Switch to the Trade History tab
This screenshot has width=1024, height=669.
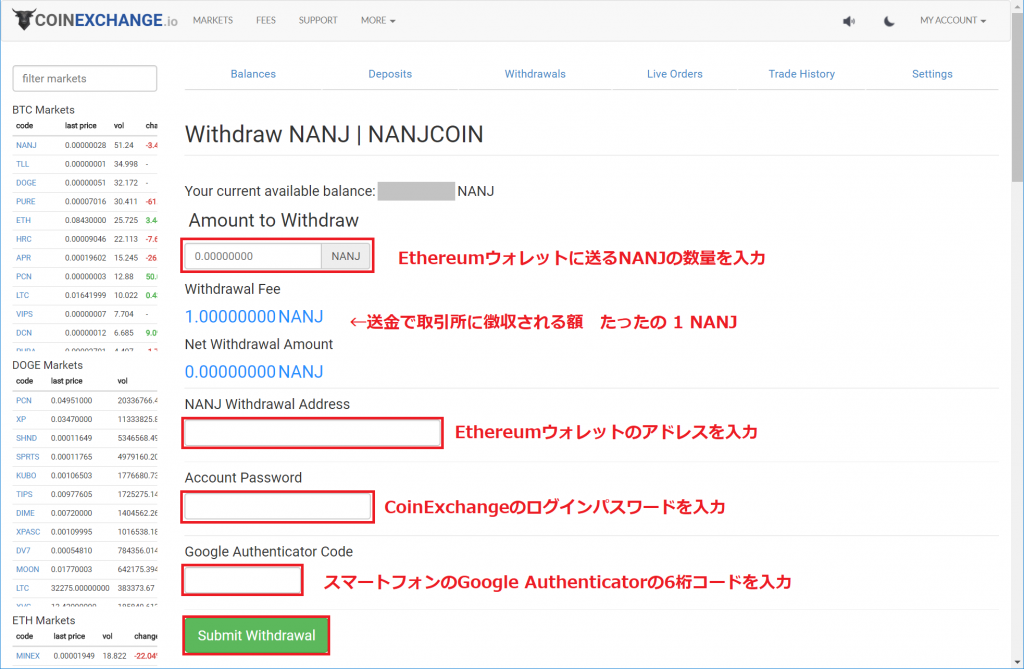pos(801,74)
